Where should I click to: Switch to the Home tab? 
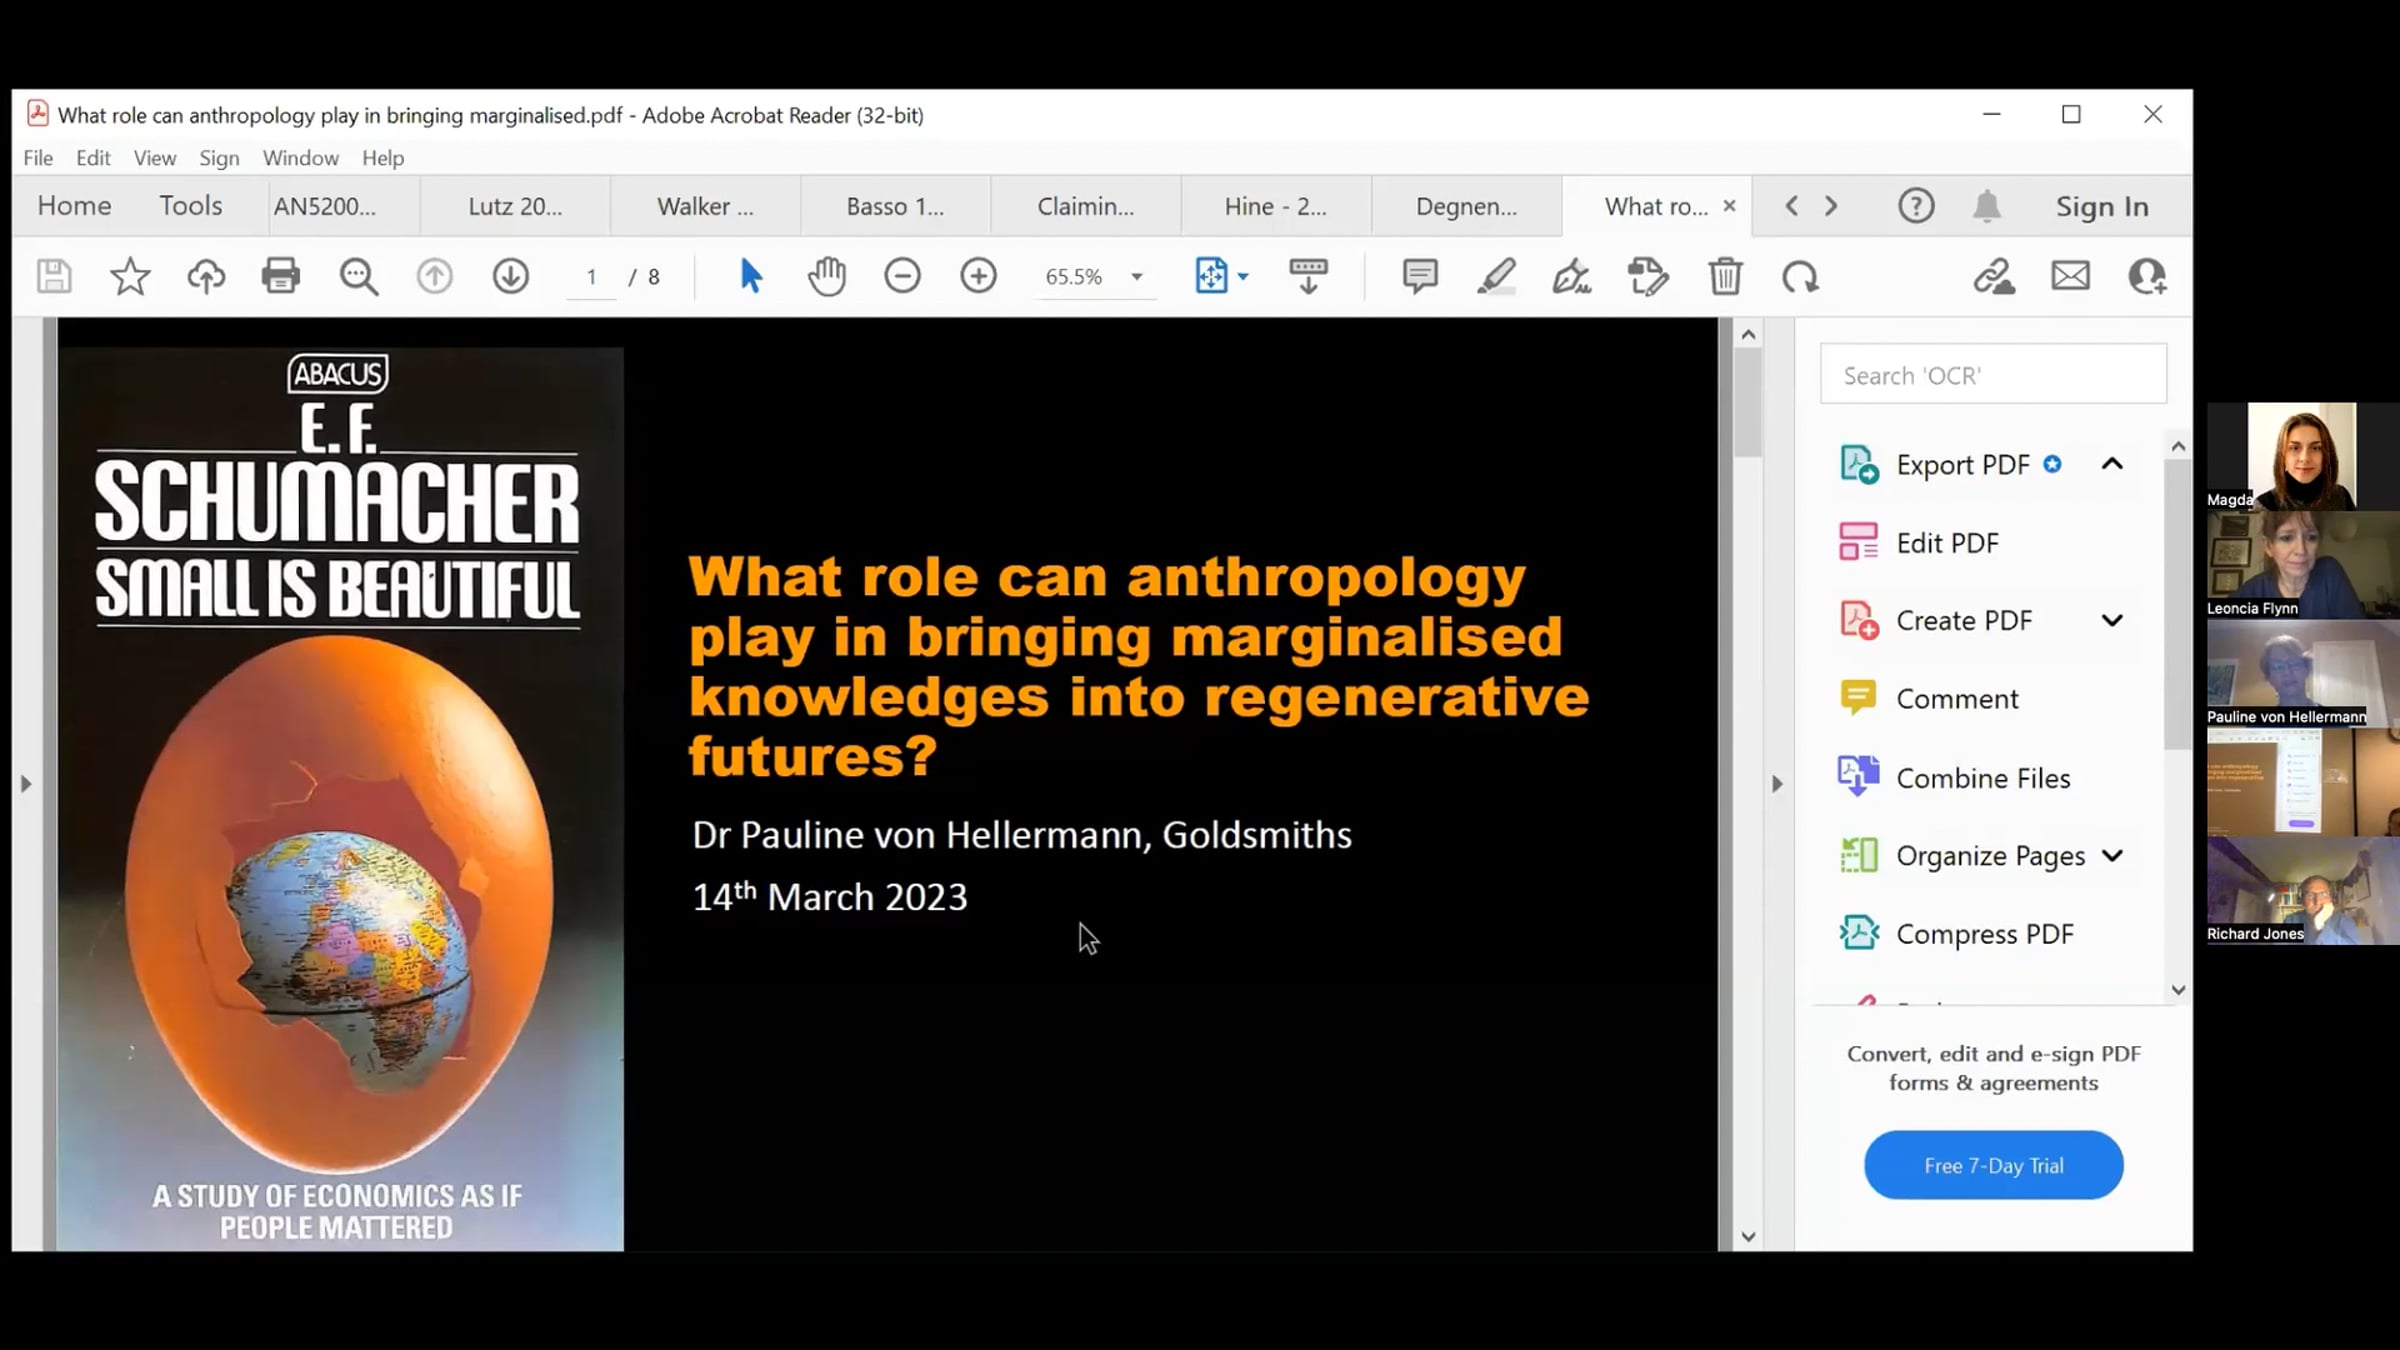pyautogui.click(x=74, y=206)
